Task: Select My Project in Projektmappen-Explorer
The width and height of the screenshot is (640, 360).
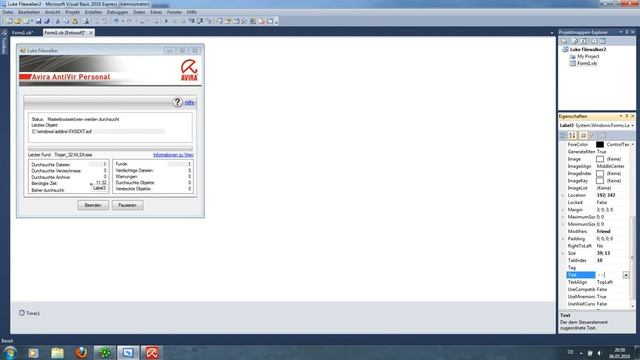Action: (x=588, y=56)
